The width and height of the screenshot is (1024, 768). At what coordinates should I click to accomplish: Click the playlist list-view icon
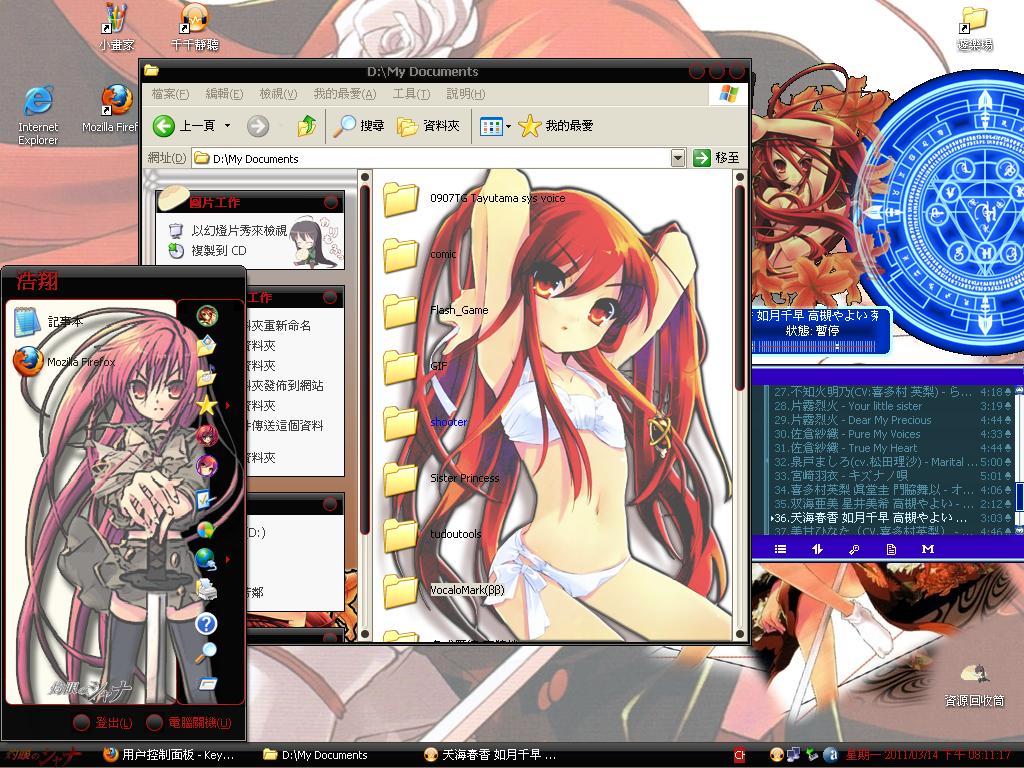(x=781, y=549)
